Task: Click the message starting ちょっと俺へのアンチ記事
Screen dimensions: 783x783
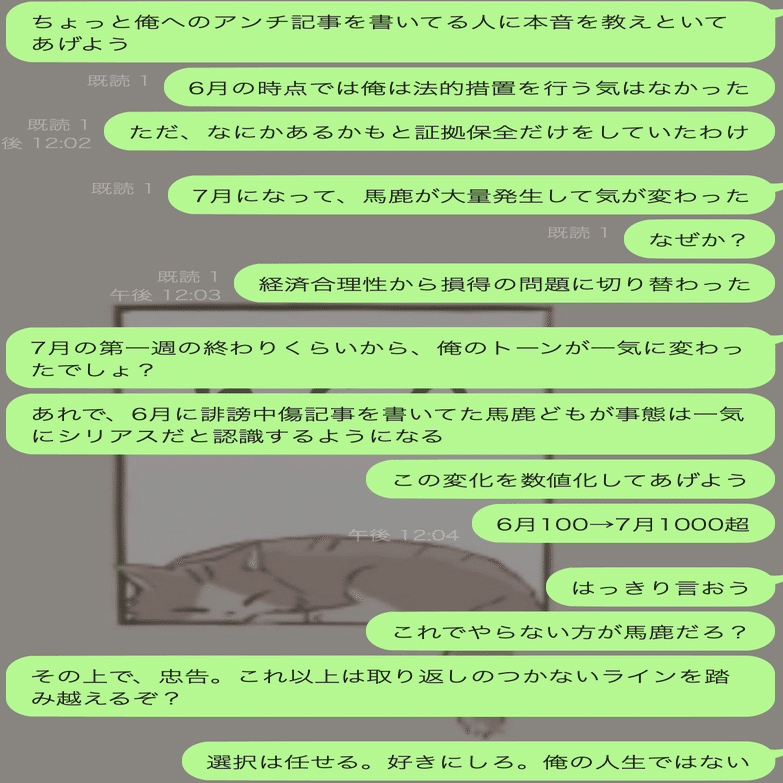Action: pyautogui.click(x=391, y=32)
